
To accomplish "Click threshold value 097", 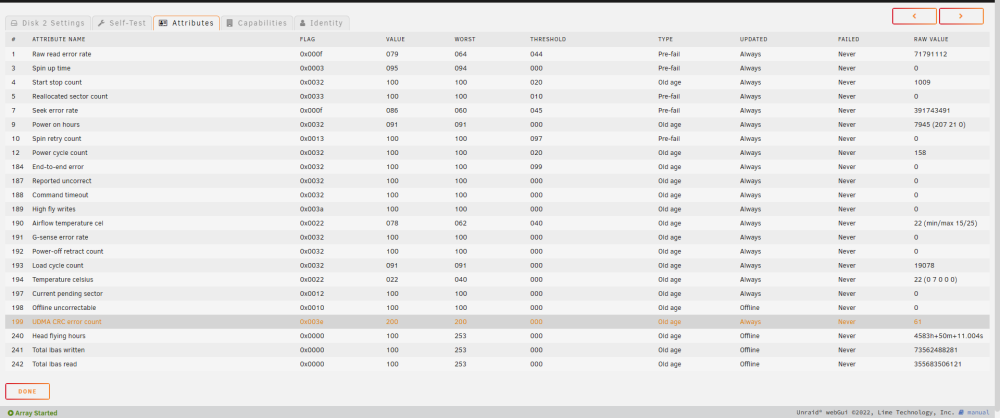I will [x=536, y=138].
